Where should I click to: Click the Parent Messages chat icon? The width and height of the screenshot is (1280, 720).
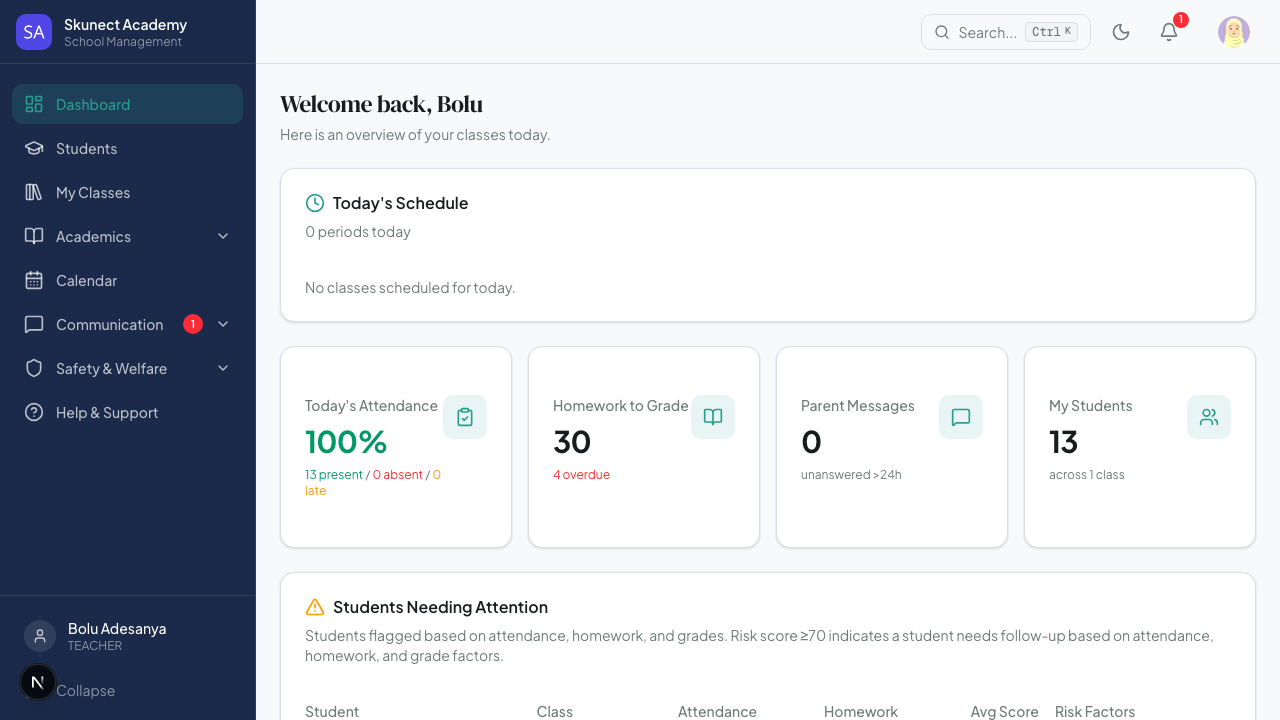pos(961,417)
